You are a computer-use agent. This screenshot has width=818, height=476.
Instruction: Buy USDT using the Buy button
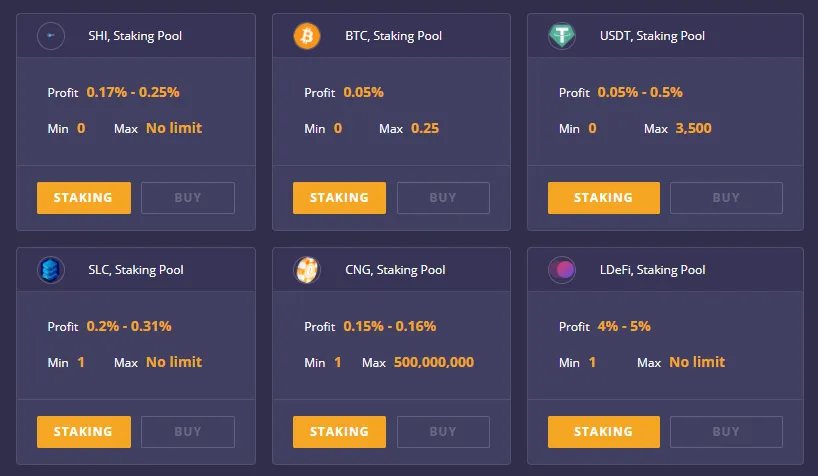pos(726,198)
